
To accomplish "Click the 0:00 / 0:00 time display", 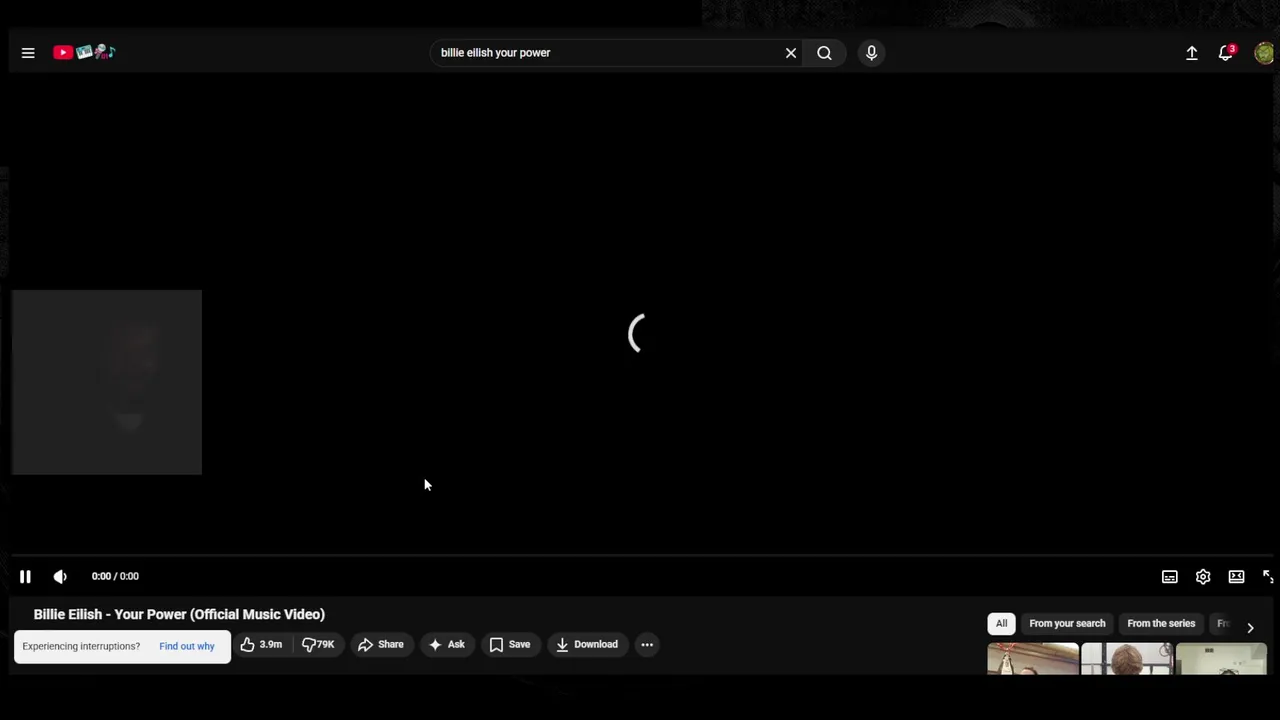I will 115,576.
